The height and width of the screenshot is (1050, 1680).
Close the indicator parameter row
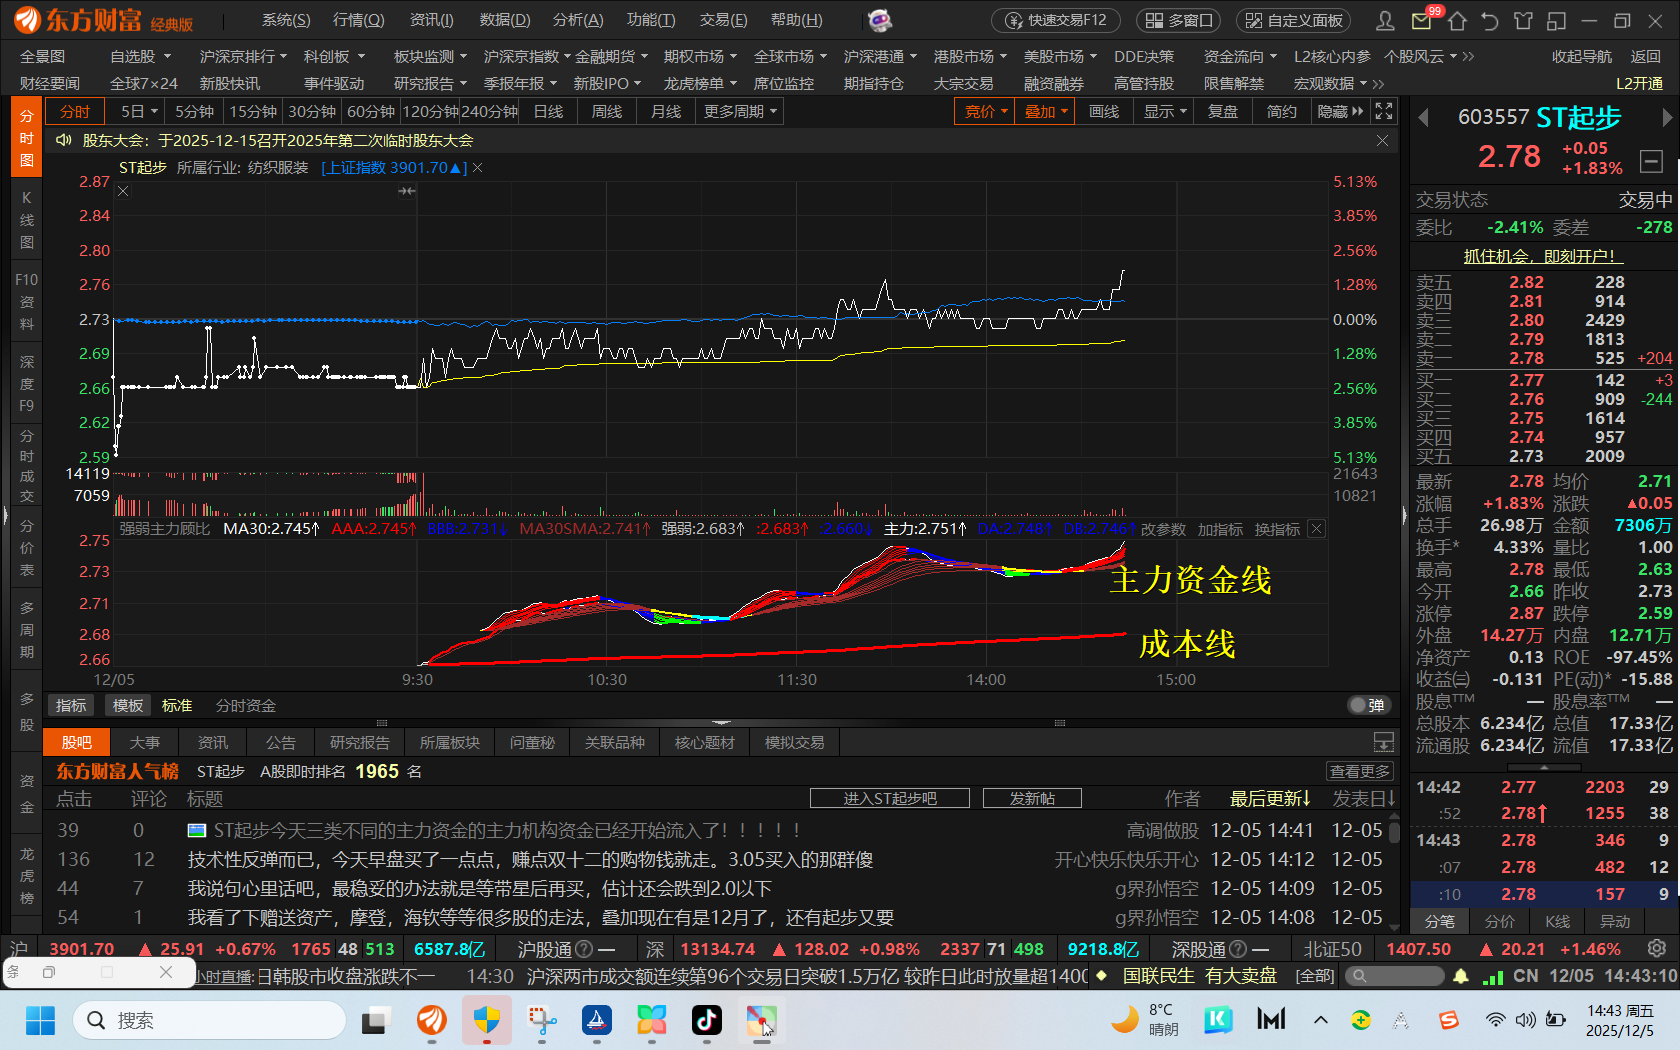pos(1317,529)
